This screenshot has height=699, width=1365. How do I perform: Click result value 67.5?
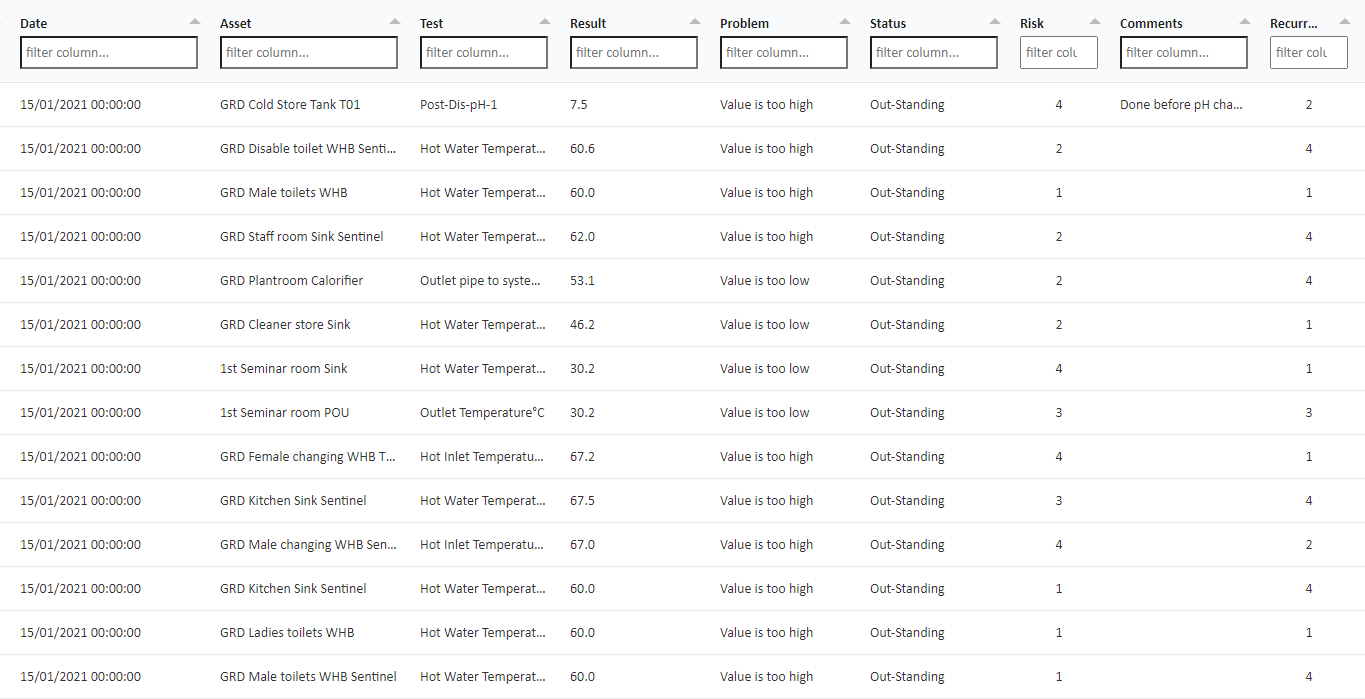pyautogui.click(x=582, y=500)
